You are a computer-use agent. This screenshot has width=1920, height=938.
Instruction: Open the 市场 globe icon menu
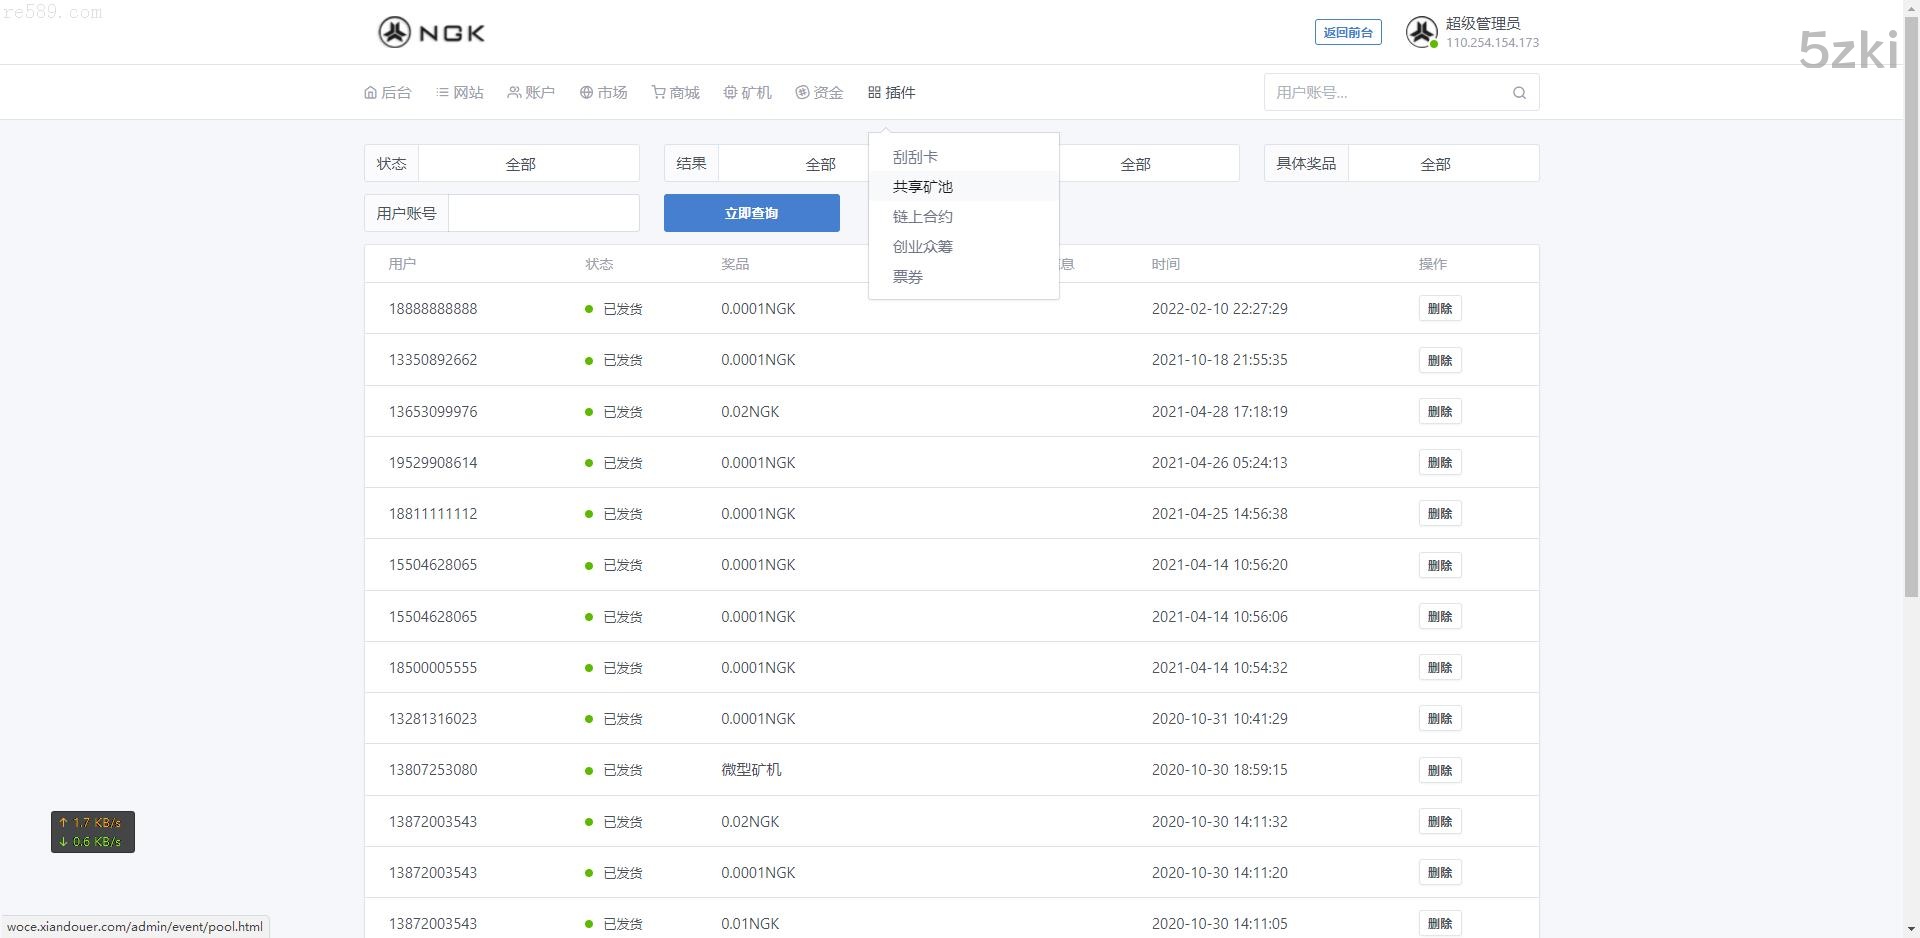pos(604,92)
